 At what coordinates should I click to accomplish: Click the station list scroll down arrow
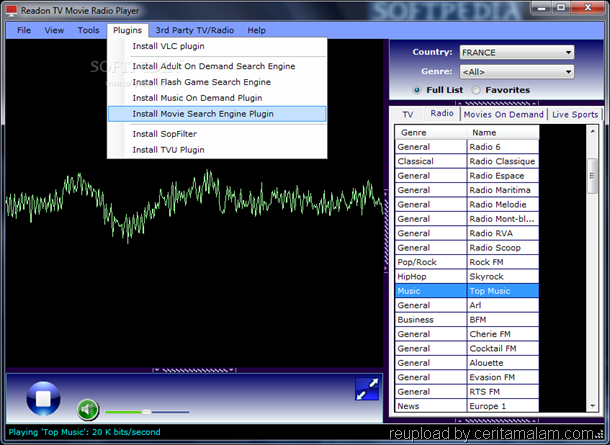click(592, 406)
